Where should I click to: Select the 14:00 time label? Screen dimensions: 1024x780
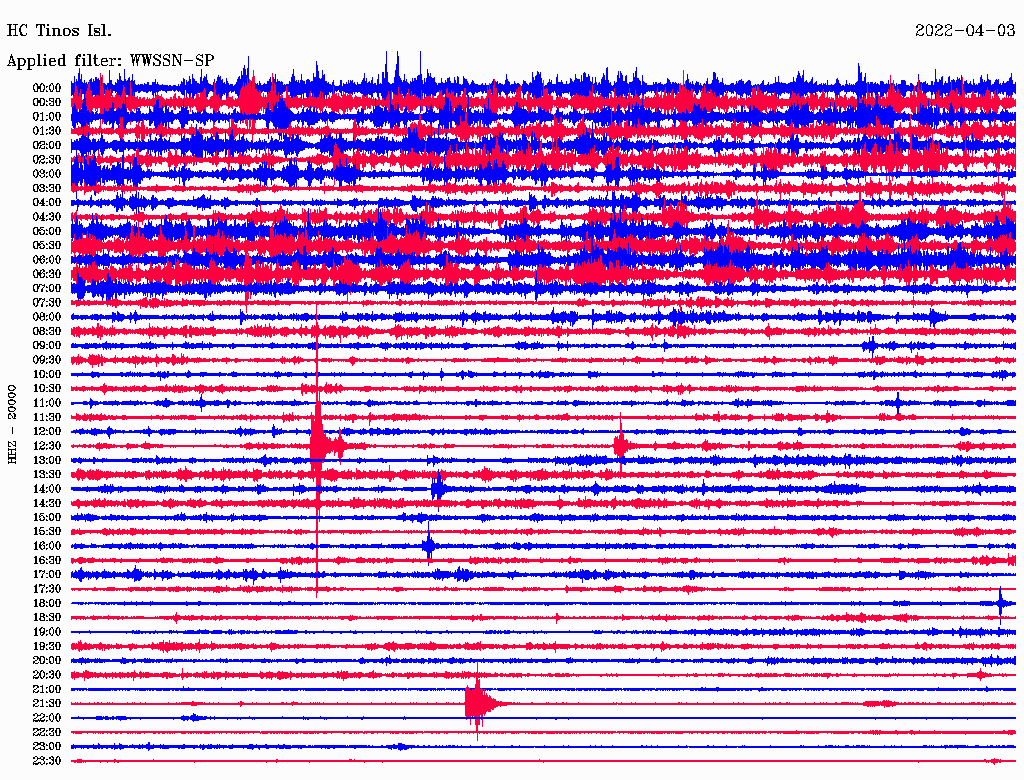click(47, 489)
